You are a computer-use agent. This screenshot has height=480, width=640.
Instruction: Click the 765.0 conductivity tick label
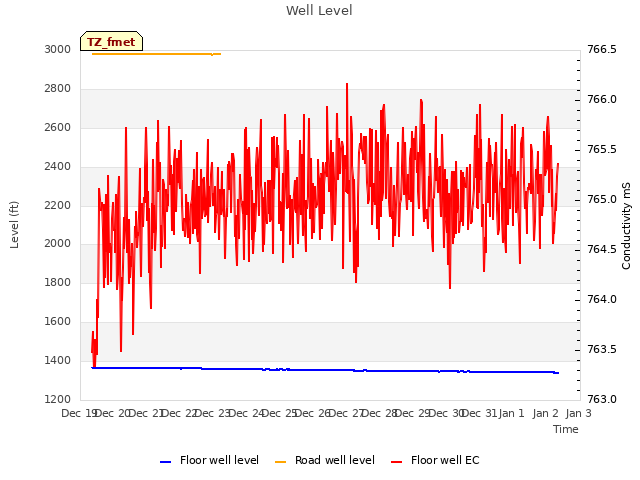tap(602, 200)
